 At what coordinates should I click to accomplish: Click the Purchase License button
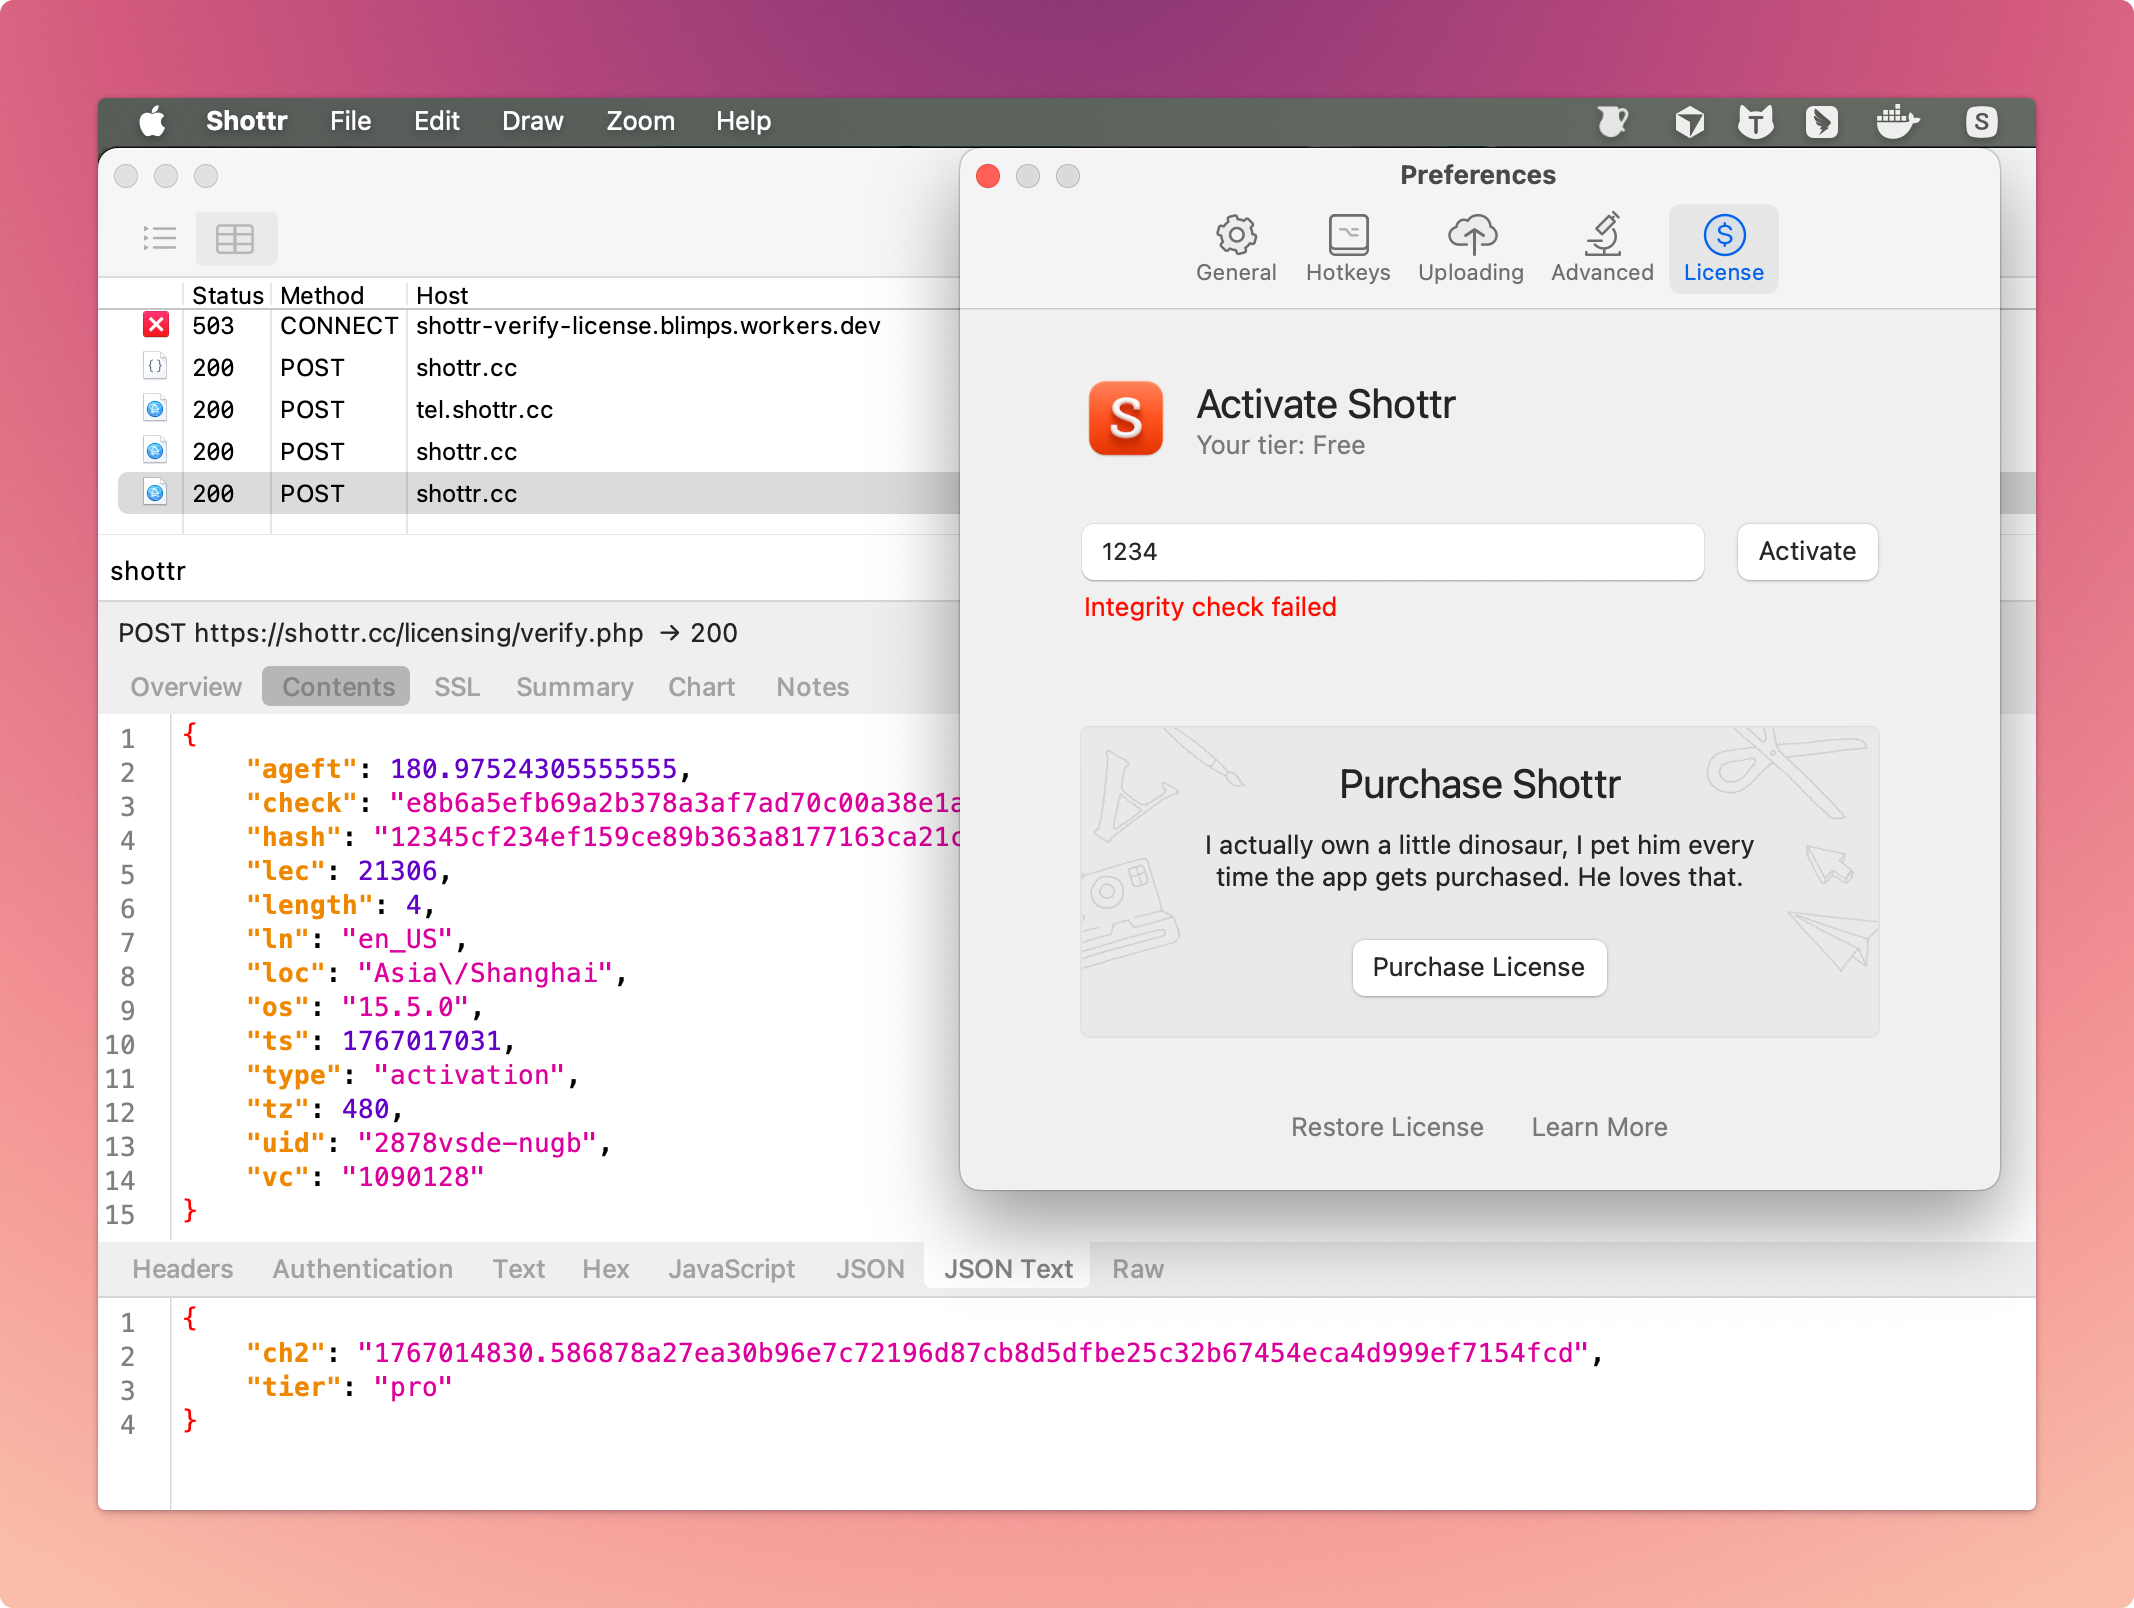(x=1478, y=967)
